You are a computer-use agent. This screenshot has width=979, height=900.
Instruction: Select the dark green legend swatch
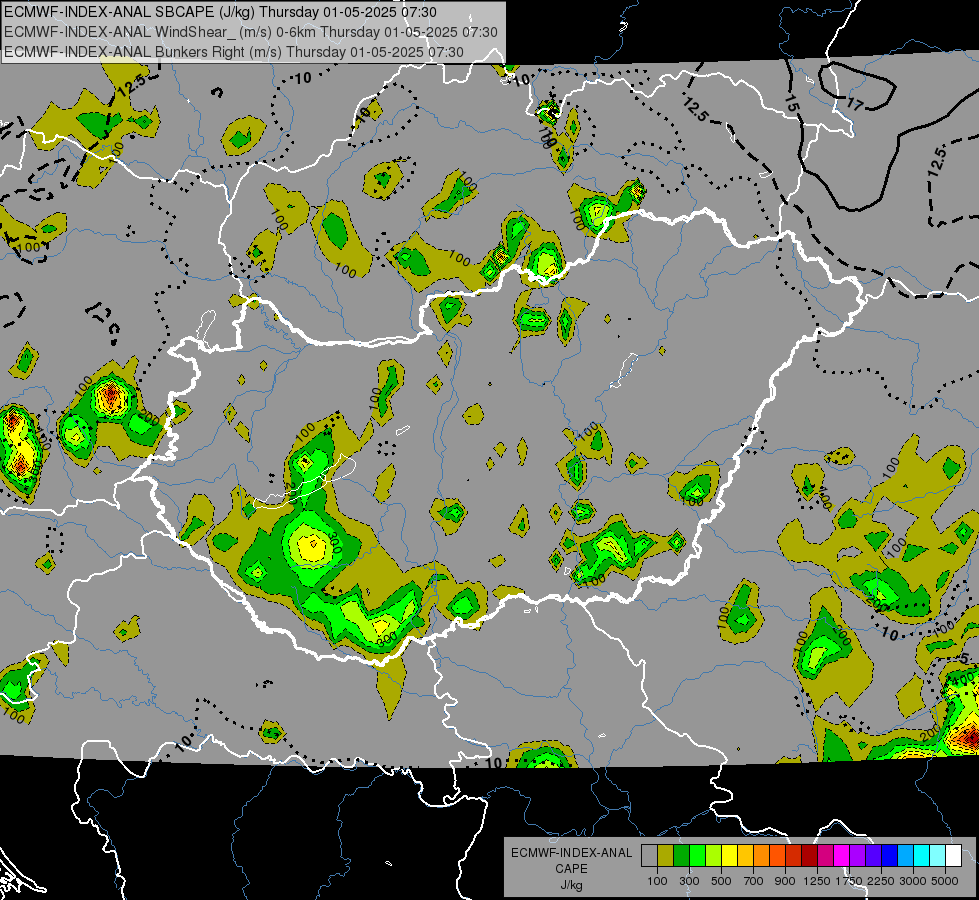tap(681, 856)
